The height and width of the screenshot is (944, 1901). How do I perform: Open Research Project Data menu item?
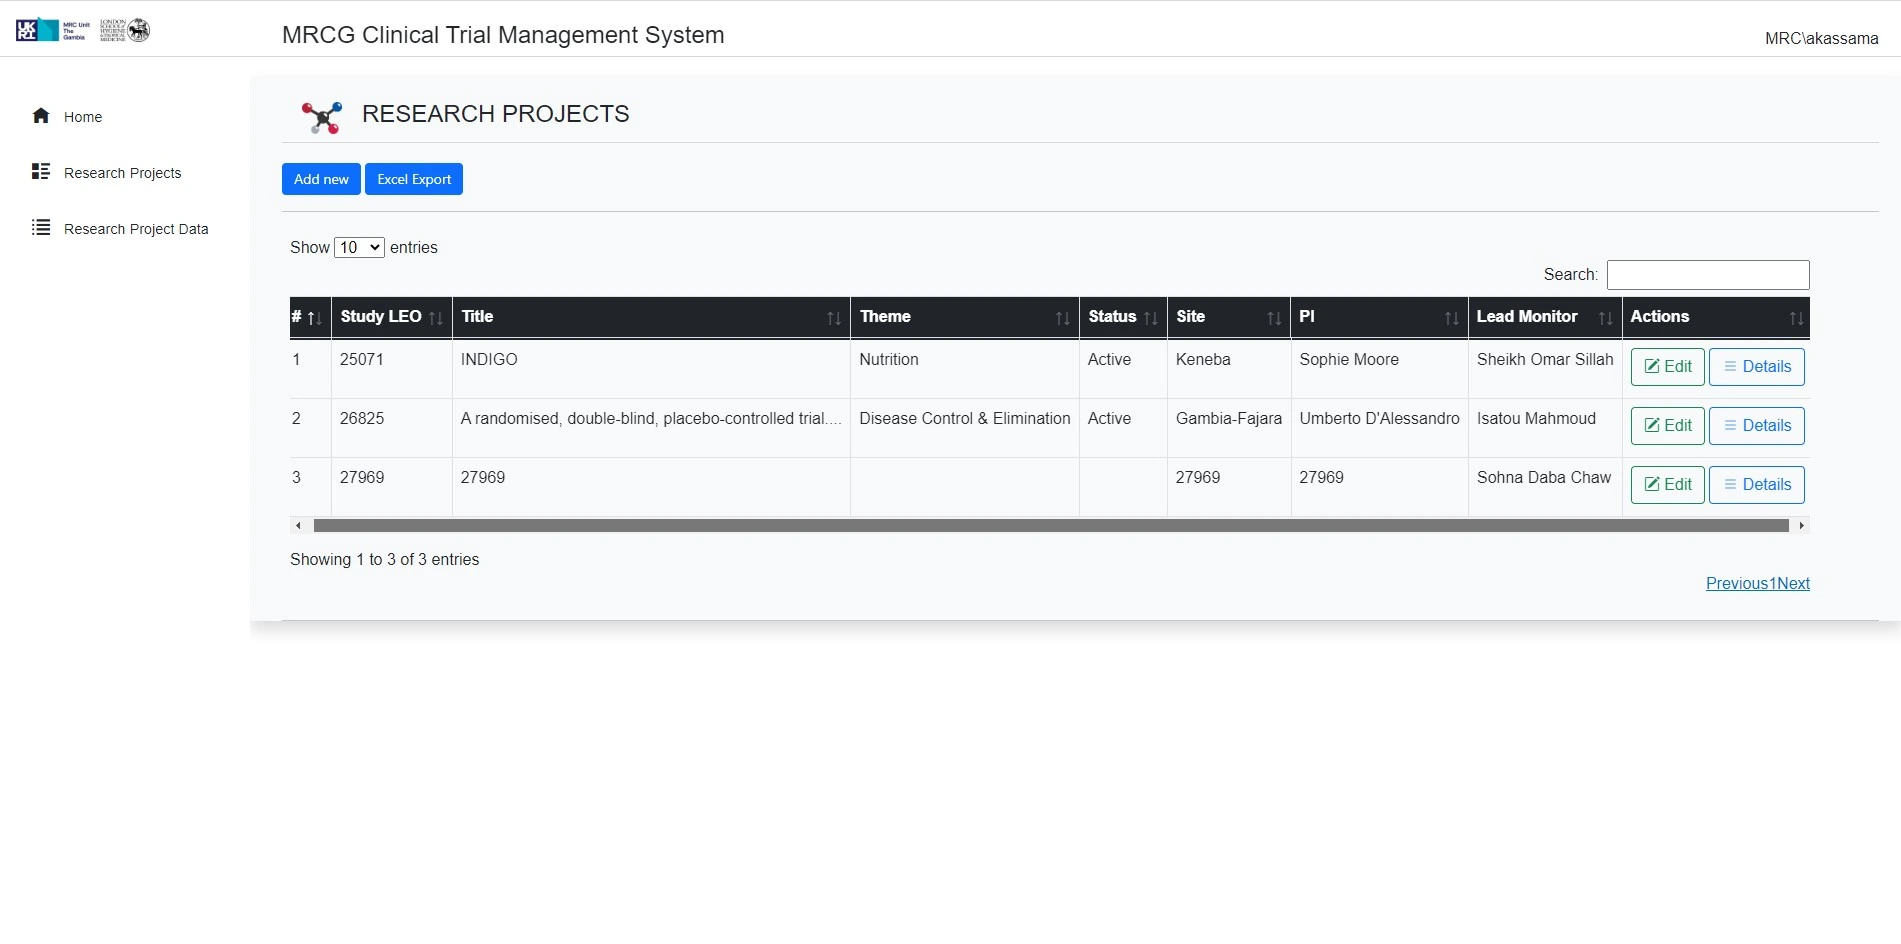136,229
